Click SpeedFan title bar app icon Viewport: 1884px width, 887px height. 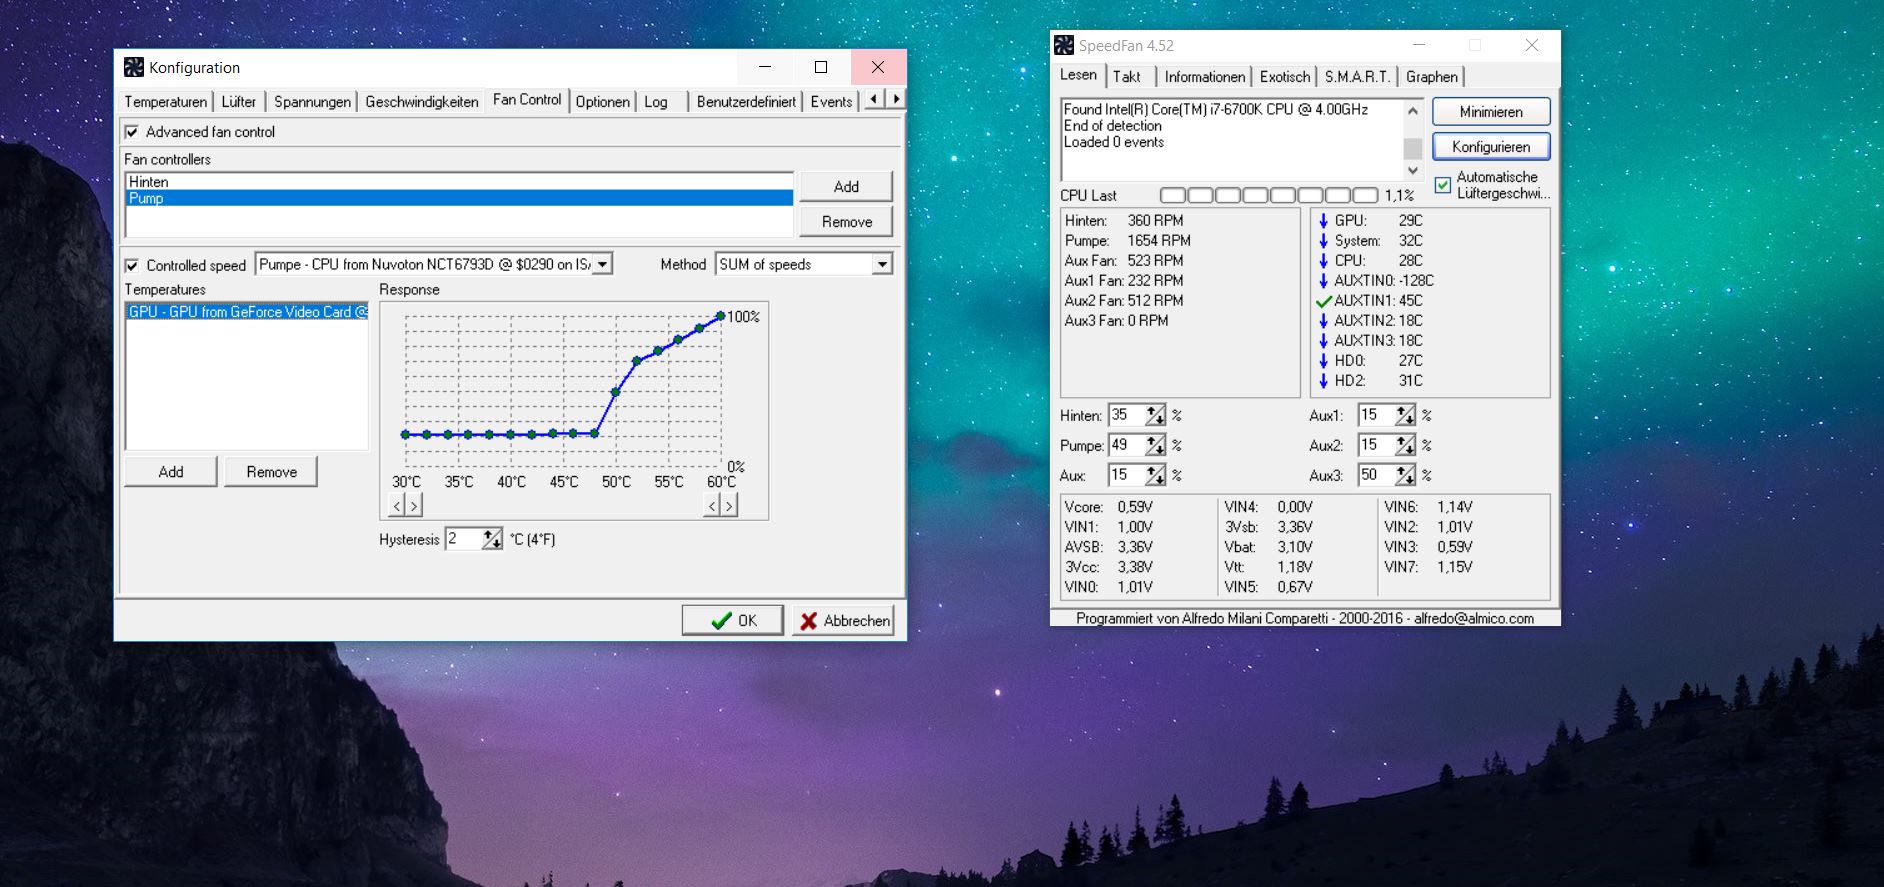(x=1064, y=45)
